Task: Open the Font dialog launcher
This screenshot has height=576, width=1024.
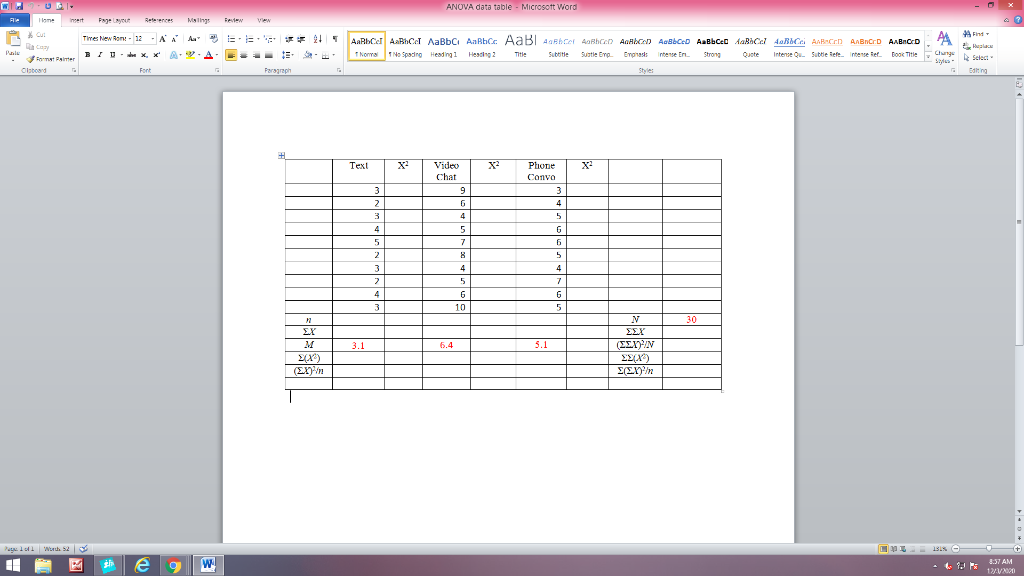Action: (217, 71)
